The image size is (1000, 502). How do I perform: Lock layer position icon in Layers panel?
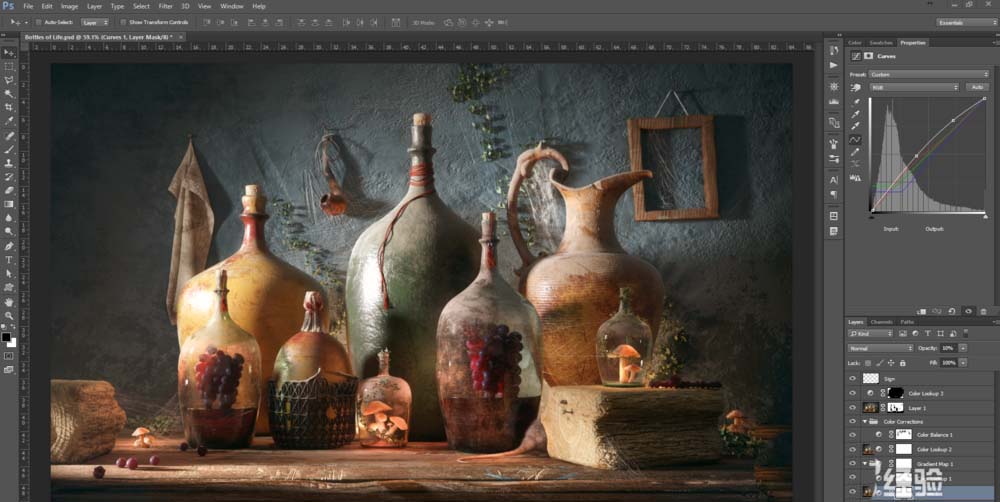coord(891,363)
